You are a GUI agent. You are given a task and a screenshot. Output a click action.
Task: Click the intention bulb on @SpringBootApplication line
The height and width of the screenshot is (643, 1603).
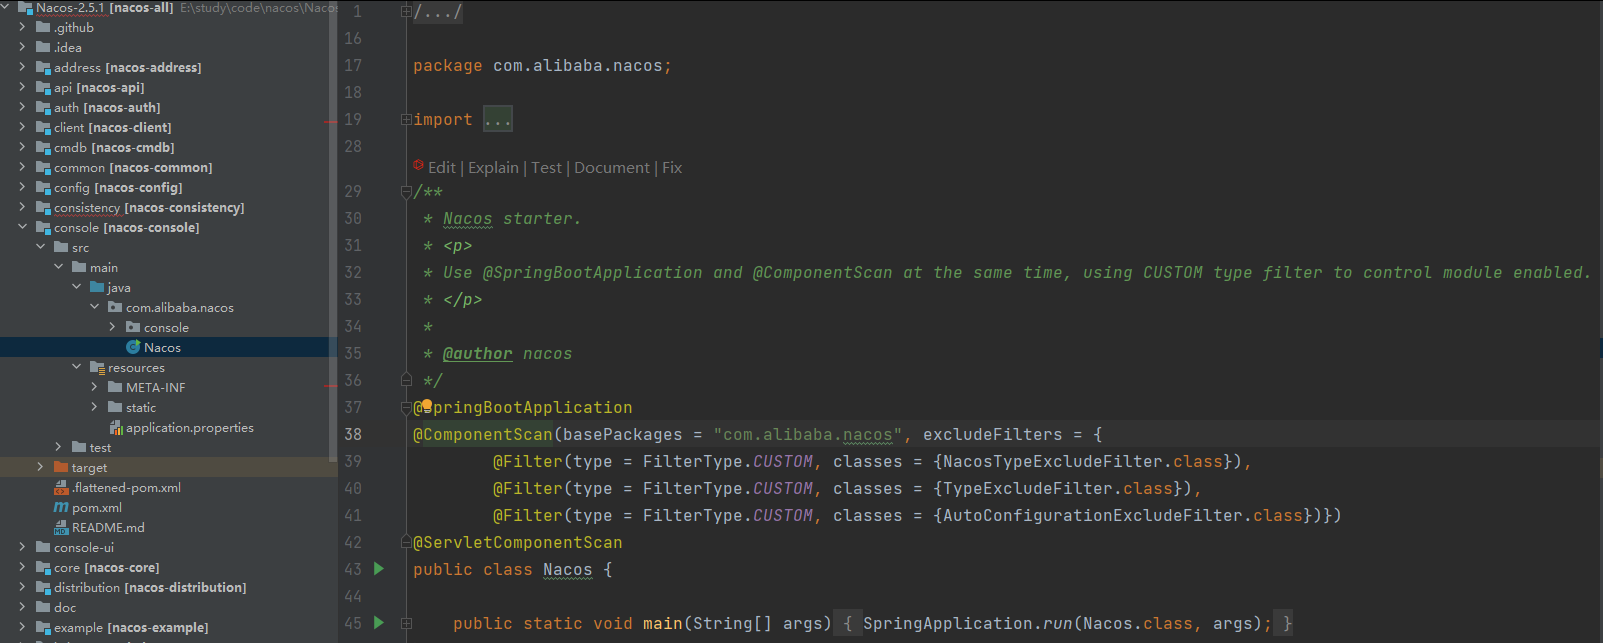coord(427,405)
